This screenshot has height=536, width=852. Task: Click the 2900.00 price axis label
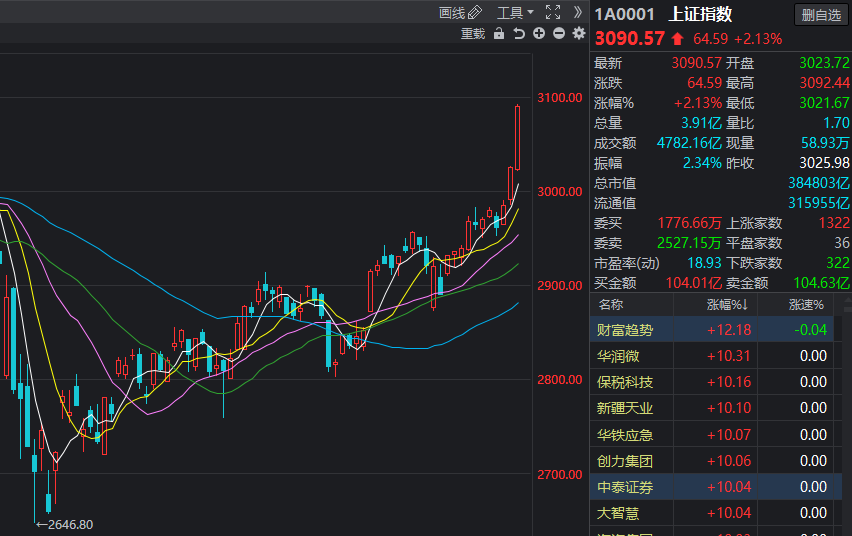point(560,286)
